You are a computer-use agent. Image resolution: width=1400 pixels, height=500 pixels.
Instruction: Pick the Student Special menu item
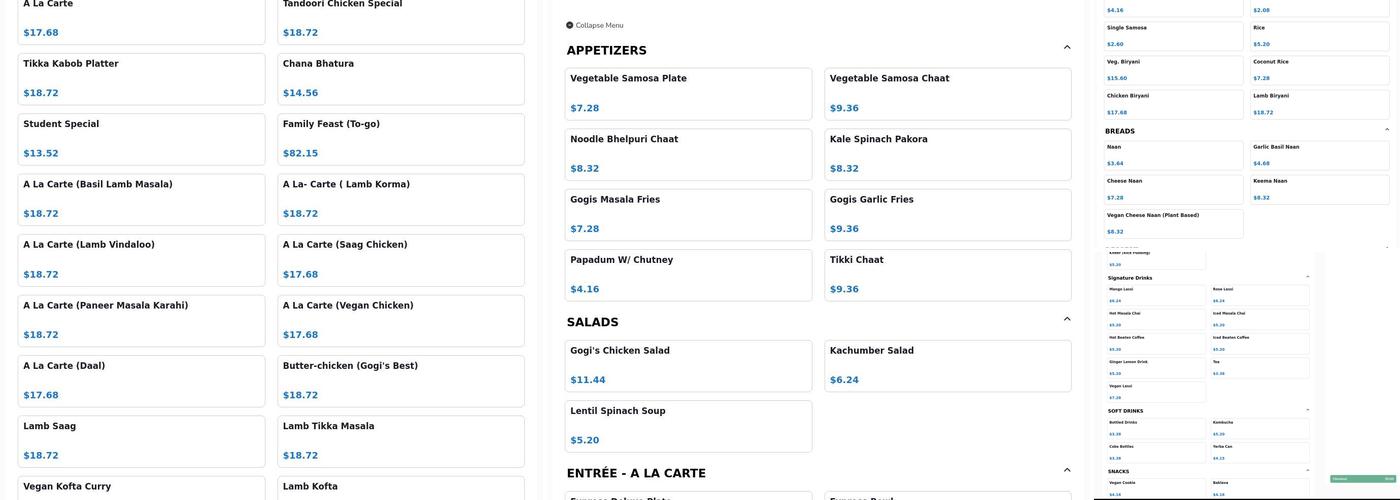[x=142, y=139]
